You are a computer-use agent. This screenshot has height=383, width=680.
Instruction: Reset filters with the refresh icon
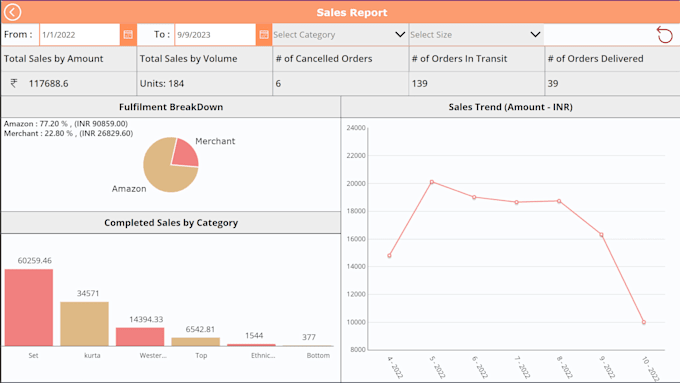point(664,35)
